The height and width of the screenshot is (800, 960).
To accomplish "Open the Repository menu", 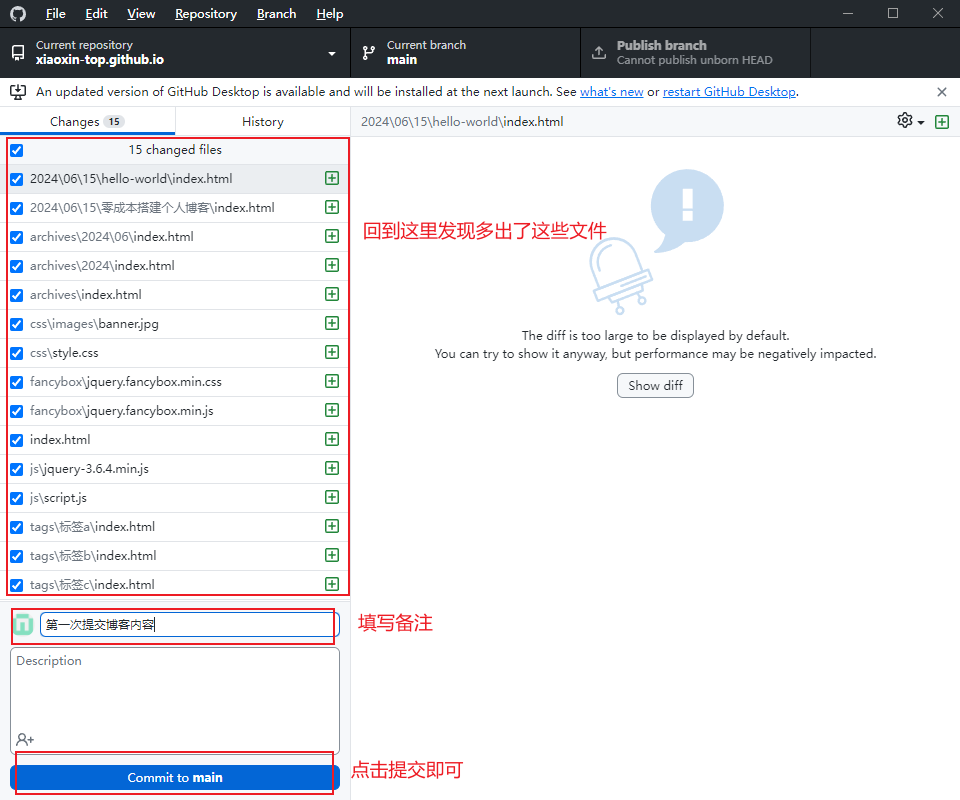I will 205,14.
